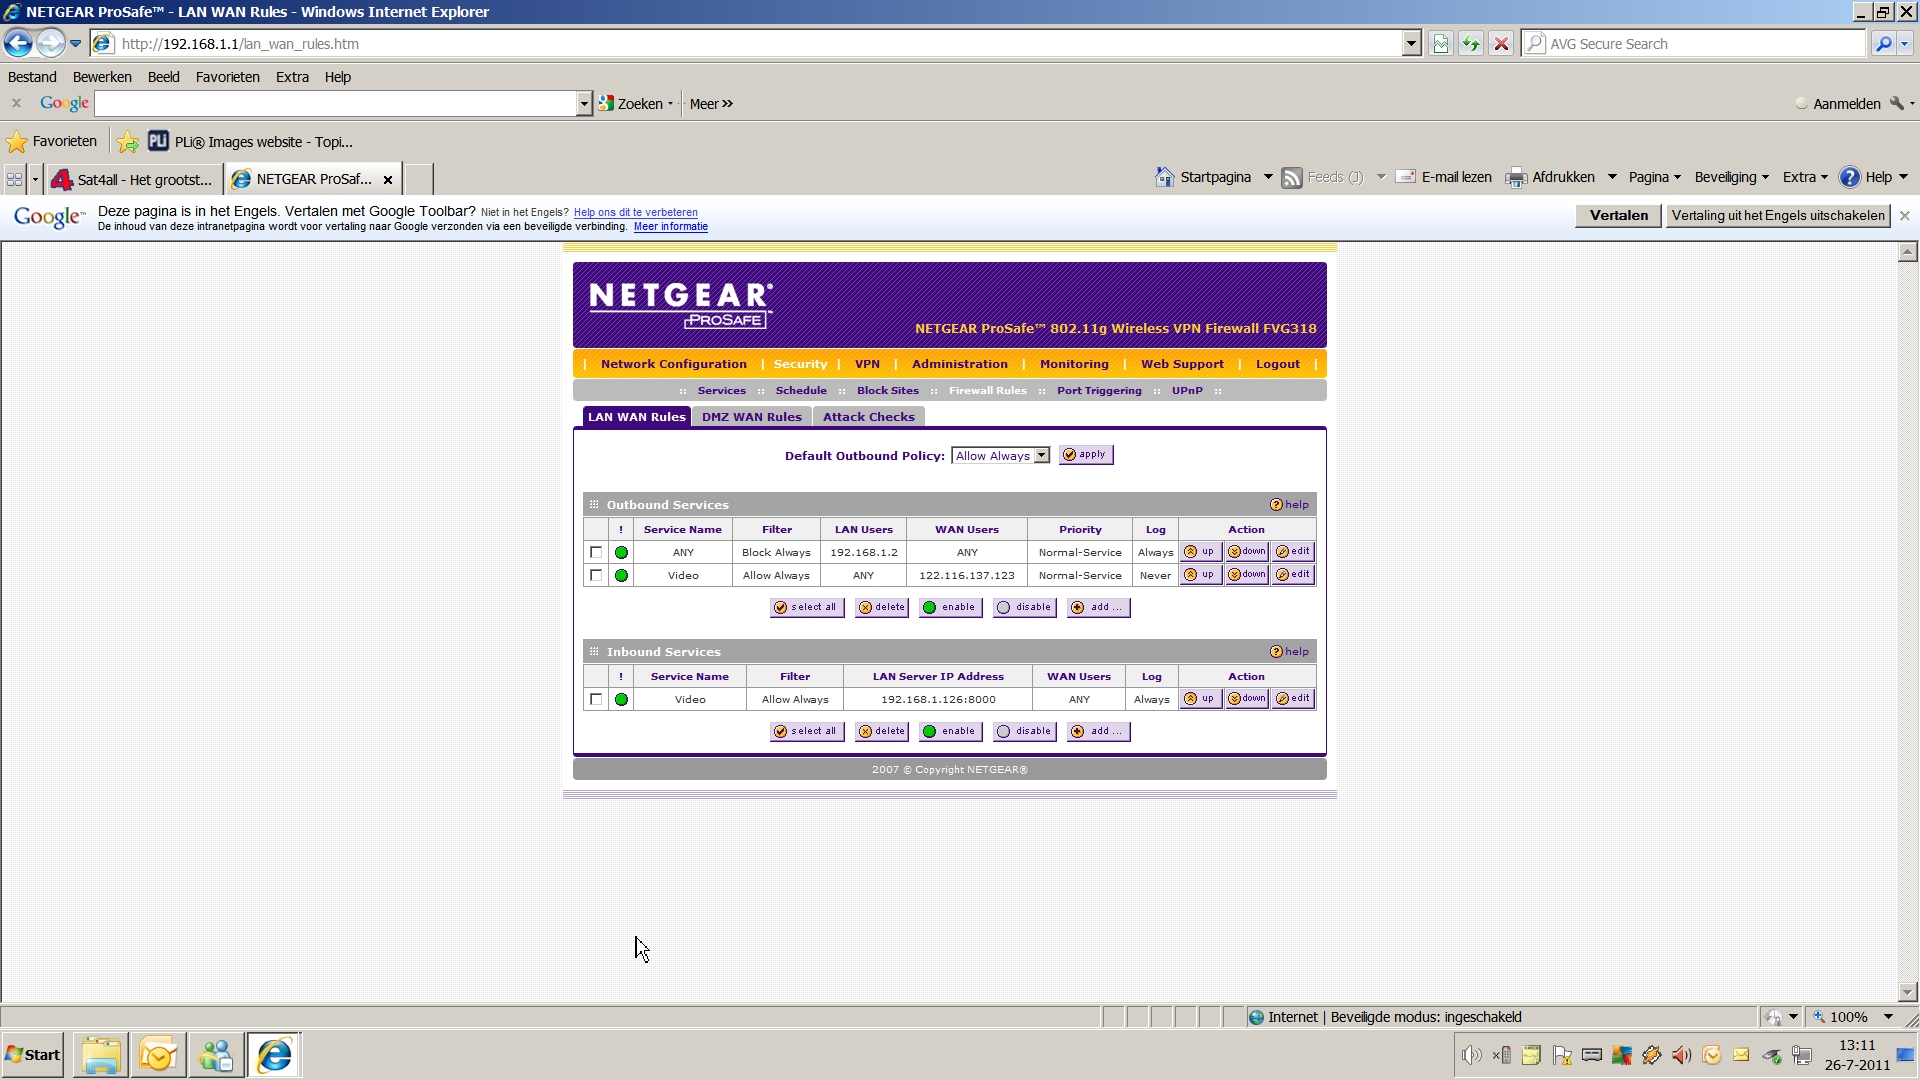Click the Forward navigation arrow

click(50, 43)
